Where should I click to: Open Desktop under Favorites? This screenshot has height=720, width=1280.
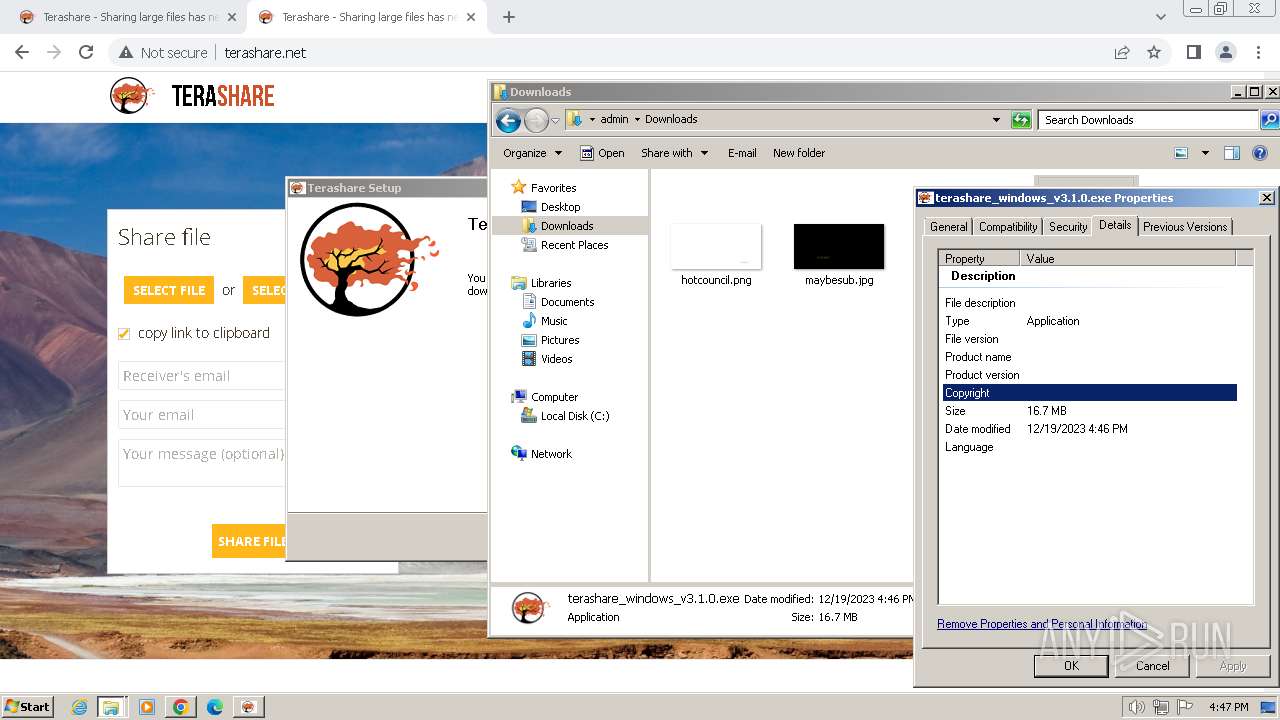click(560, 207)
